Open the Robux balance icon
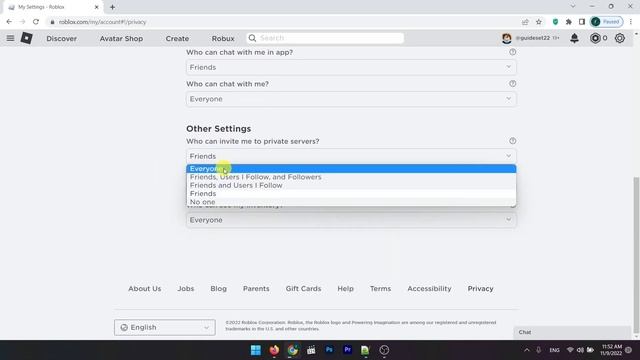Screen dimensions: 640x360 595,38
